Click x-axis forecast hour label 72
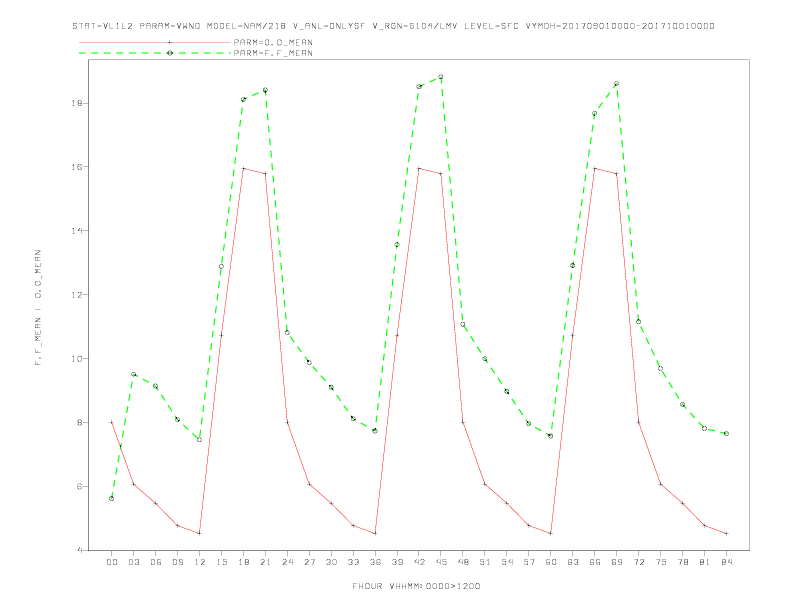792x612 pixels. (639, 562)
